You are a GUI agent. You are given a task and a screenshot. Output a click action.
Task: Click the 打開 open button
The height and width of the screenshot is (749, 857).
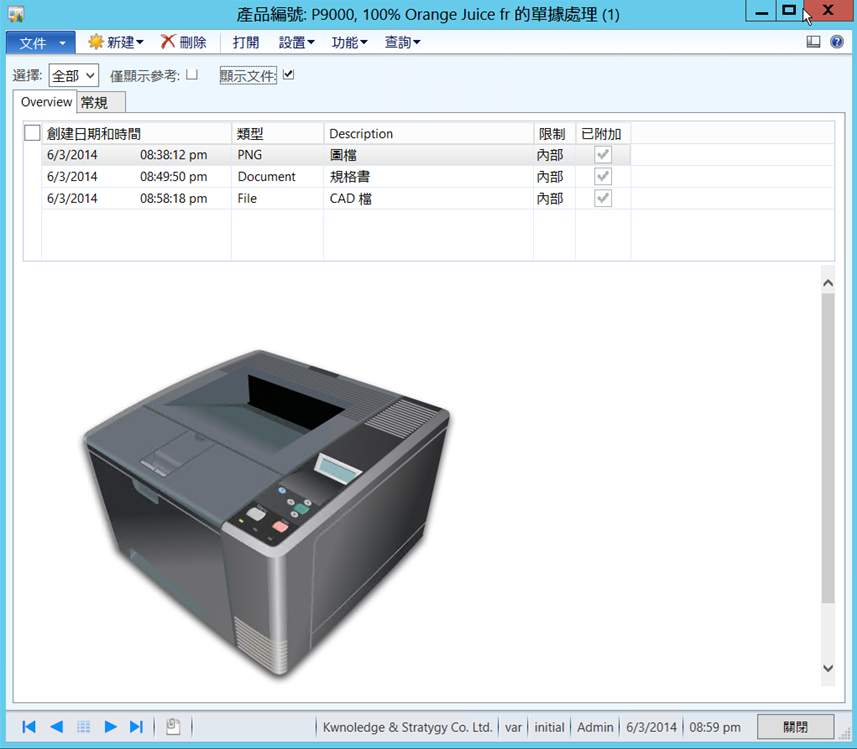tap(245, 42)
